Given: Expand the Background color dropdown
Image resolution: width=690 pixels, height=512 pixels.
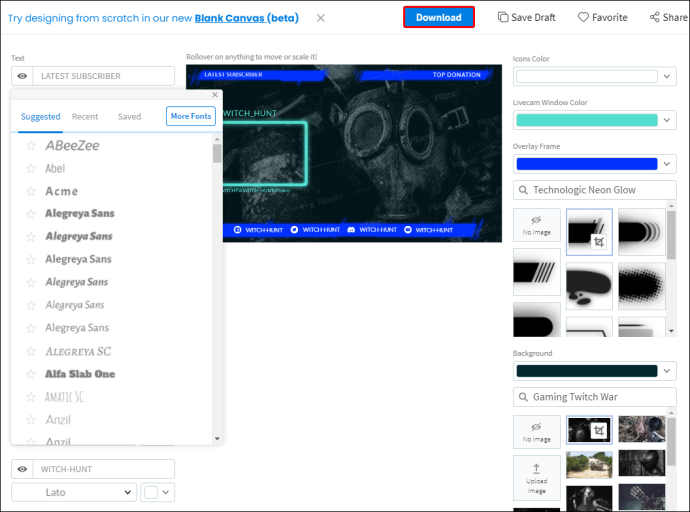Looking at the screenshot, I should [667, 371].
